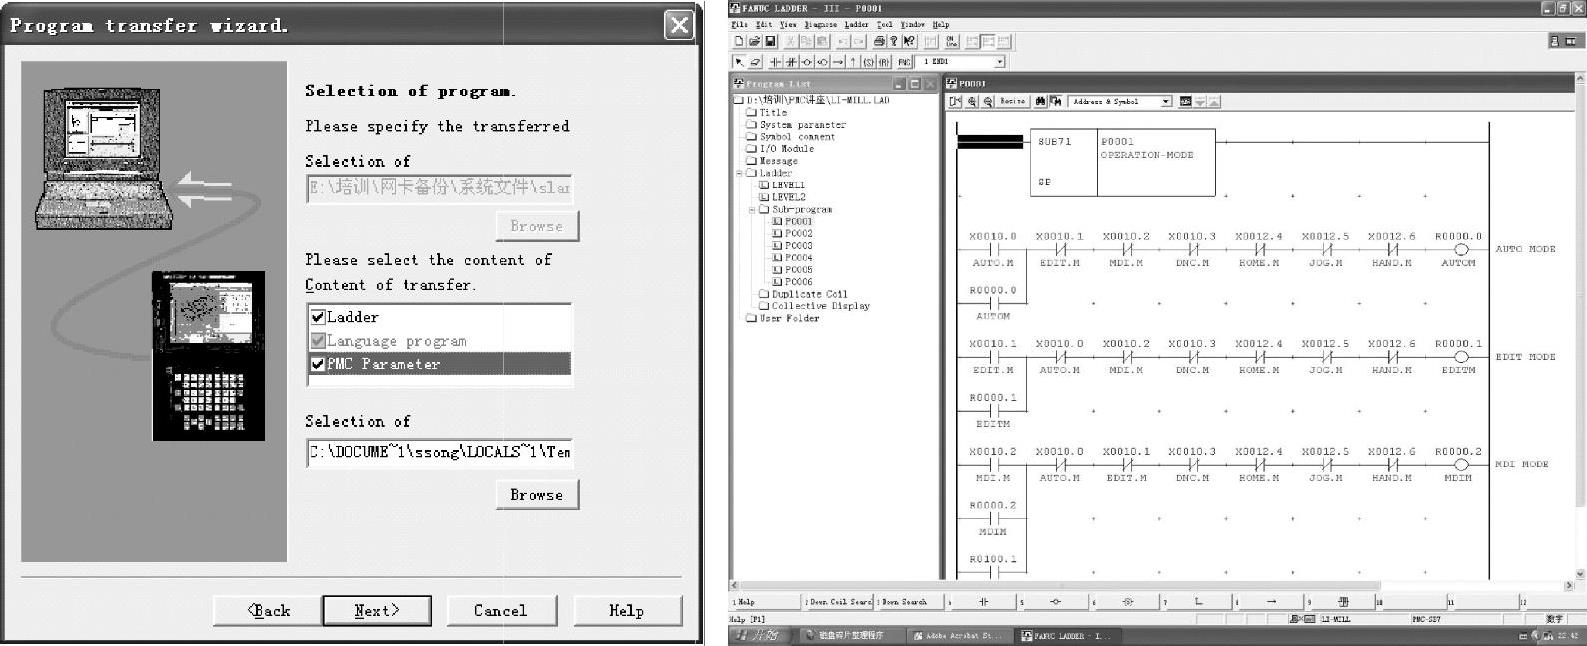Click the Save icon in FANUC LADDER toolbar
1587x646 pixels.
coord(770,41)
